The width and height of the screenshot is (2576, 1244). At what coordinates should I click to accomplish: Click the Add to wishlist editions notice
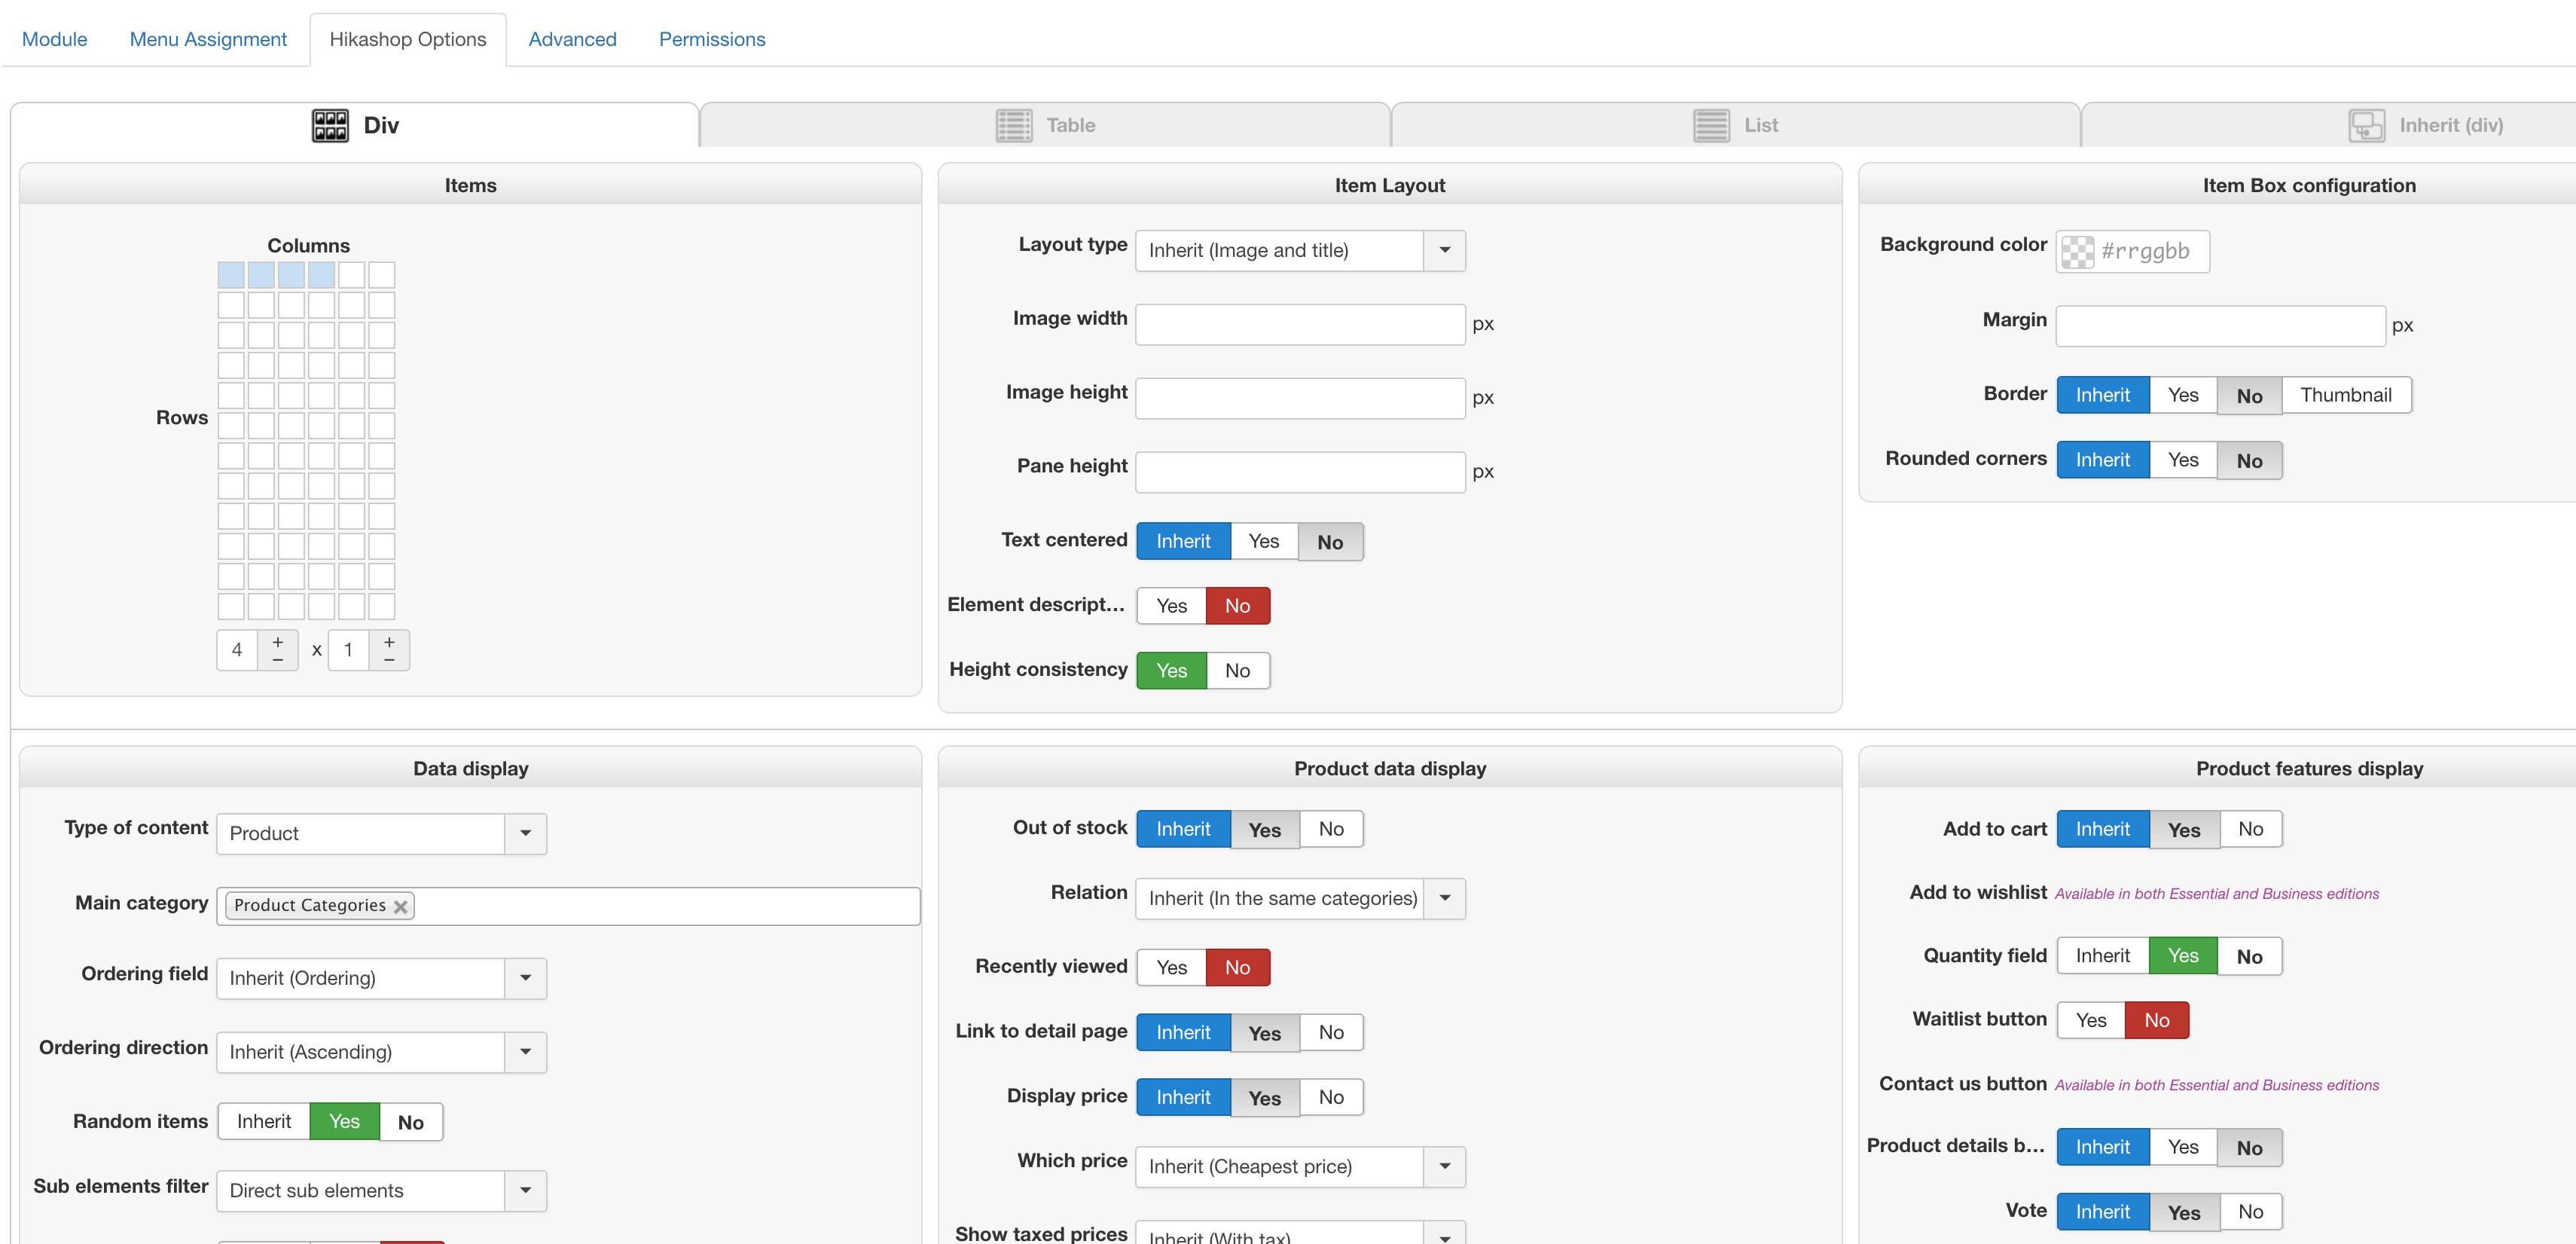click(2216, 894)
